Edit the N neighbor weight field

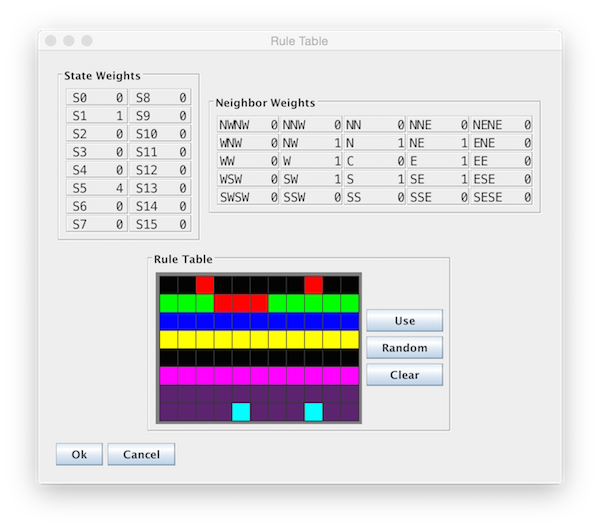click(x=375, y=142)
